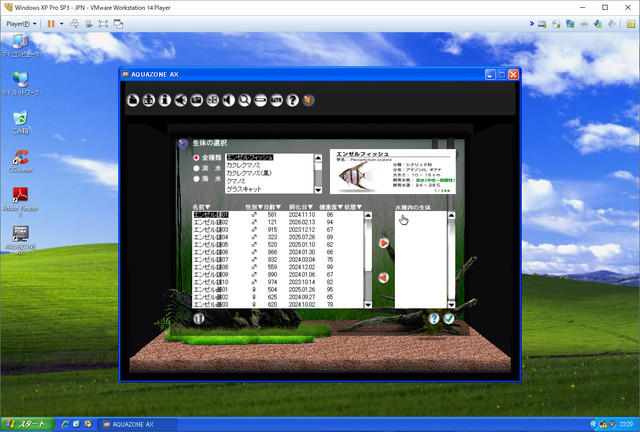Viewport: 640px width, 432px height.
Task: Click the tank import icon in toolbar
Action: (x=149, y=100)
